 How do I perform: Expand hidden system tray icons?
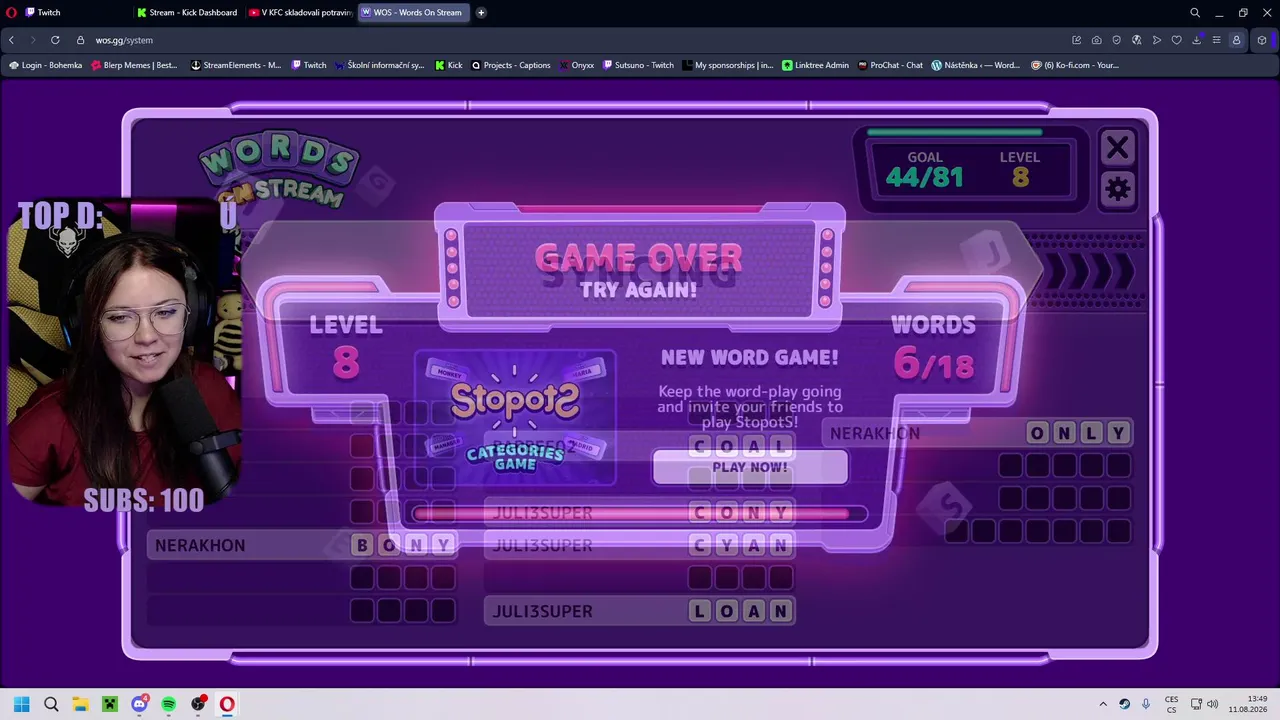pos(1103,704)
